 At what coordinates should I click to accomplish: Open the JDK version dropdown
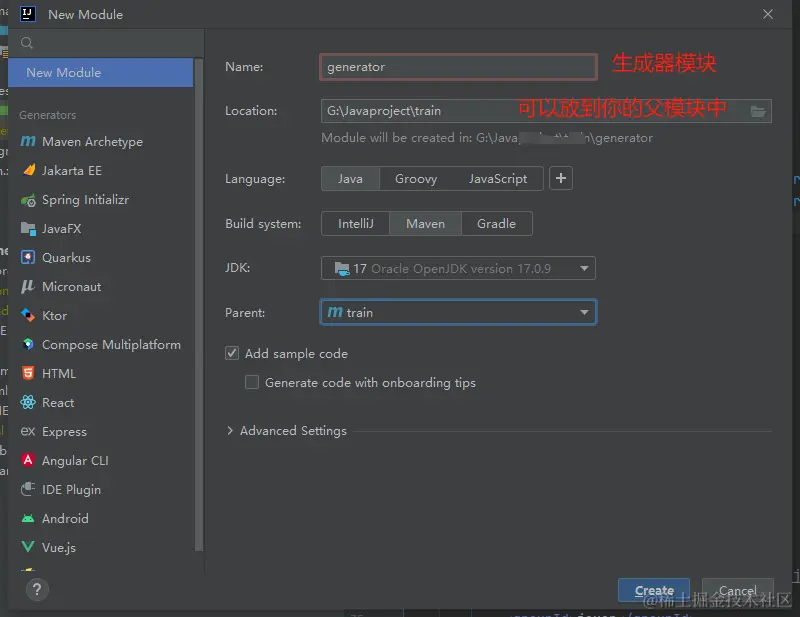click(458, 268)
